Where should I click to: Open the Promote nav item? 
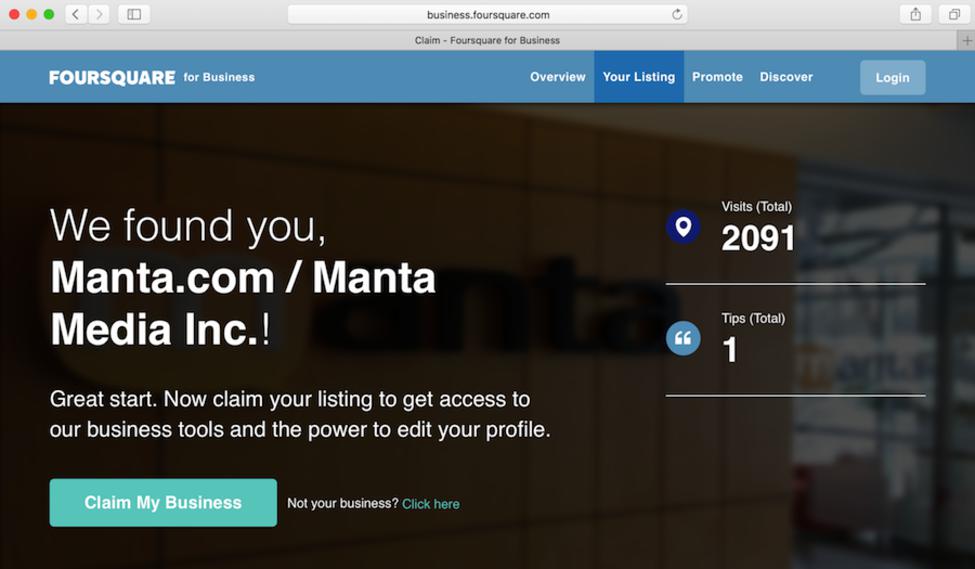[x=718, y=77]
